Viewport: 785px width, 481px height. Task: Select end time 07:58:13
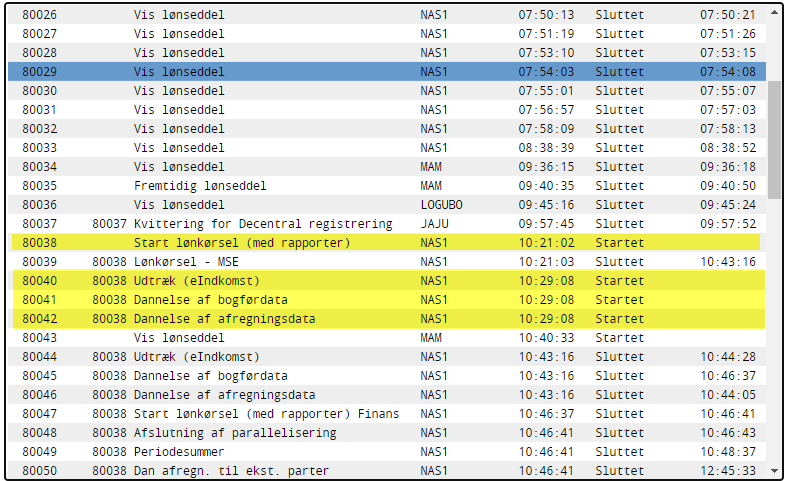pos(727,129)
